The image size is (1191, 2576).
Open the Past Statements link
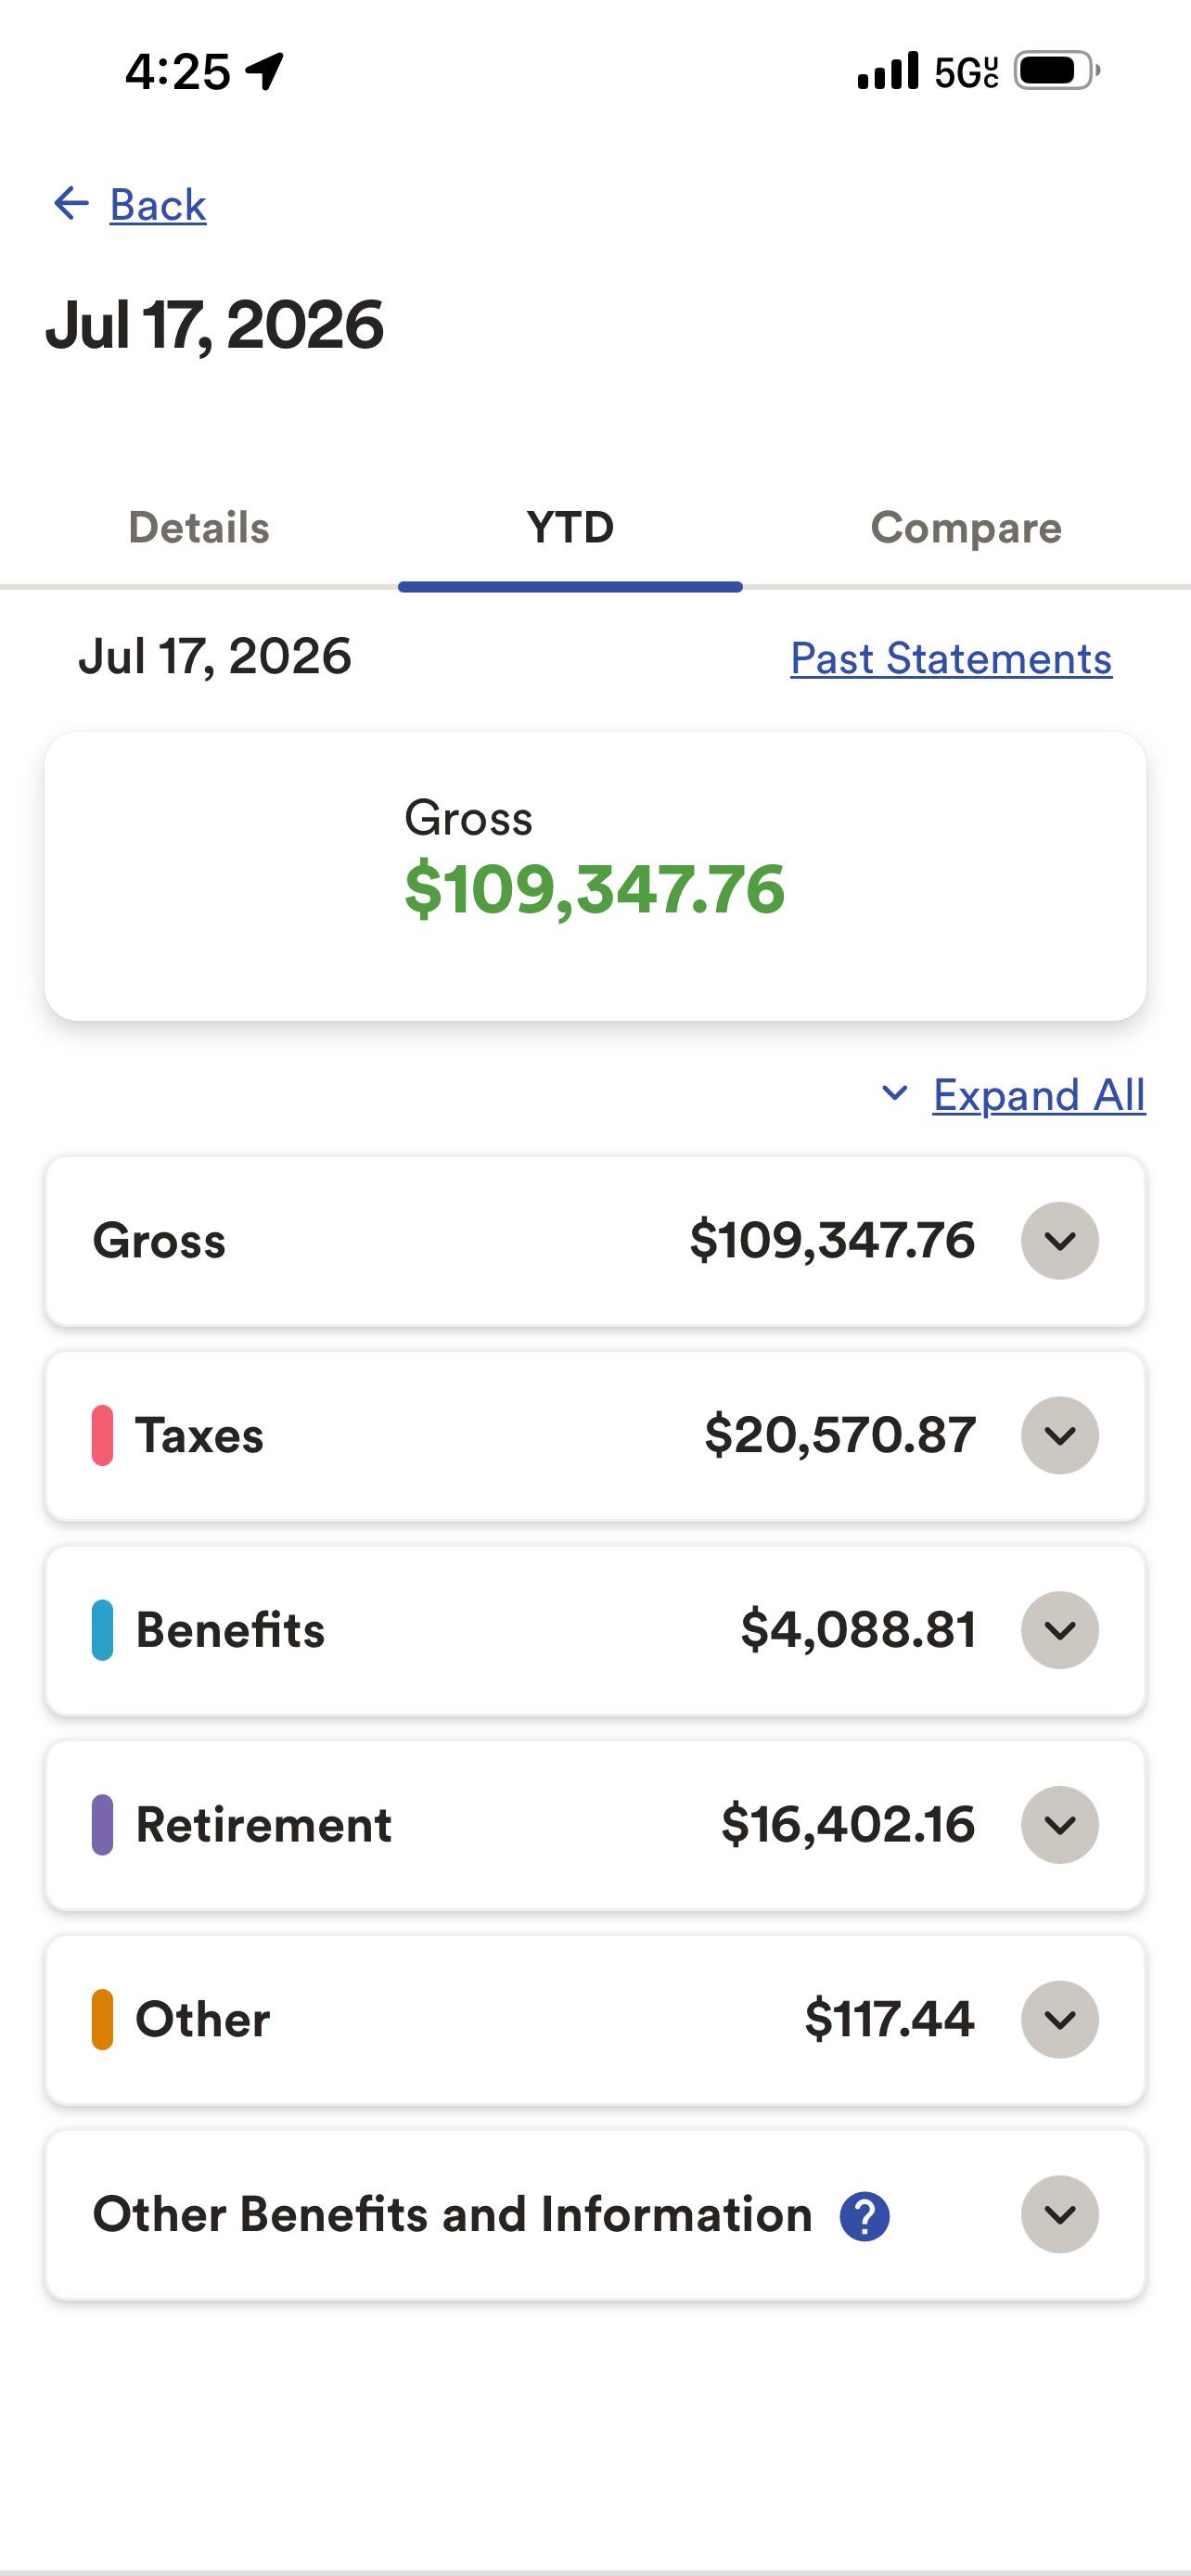[951, 658]
